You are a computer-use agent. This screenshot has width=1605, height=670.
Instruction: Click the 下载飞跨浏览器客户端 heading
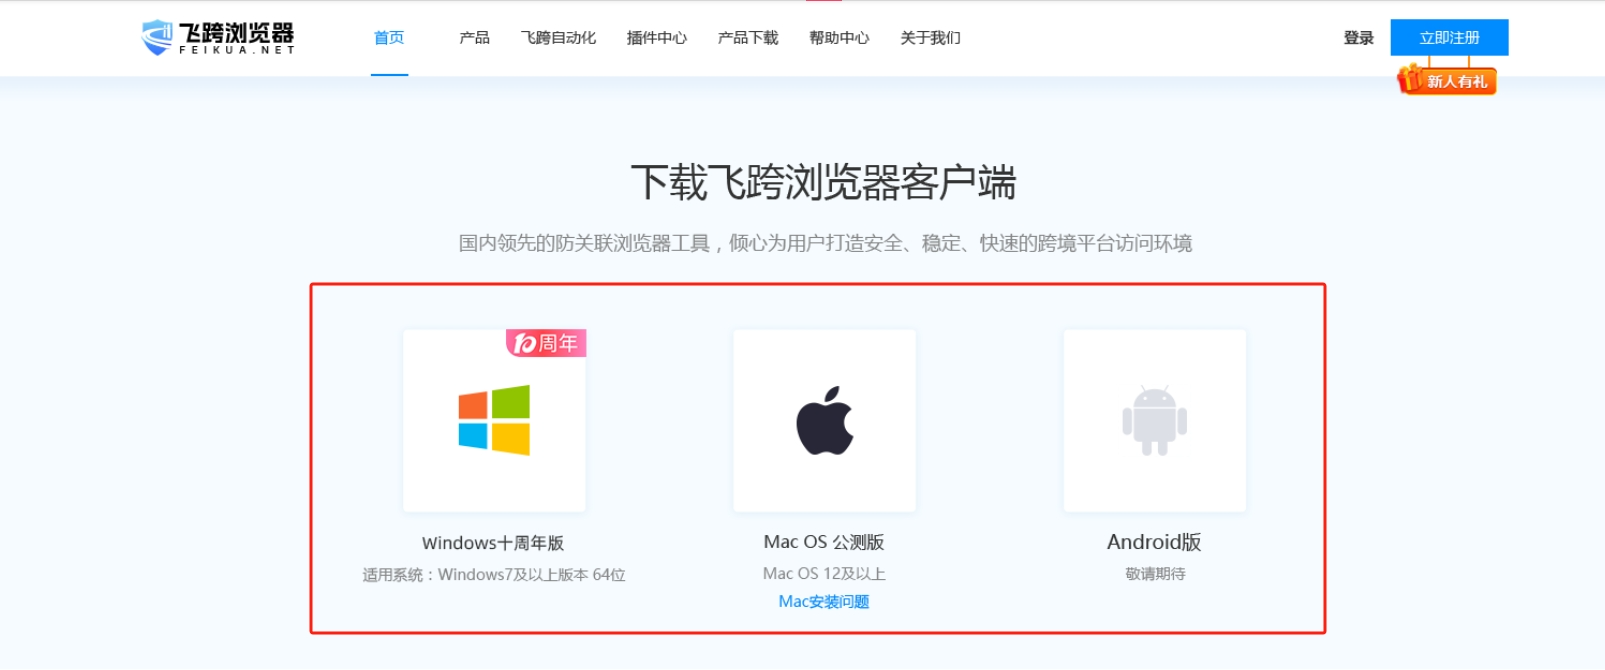823,183
